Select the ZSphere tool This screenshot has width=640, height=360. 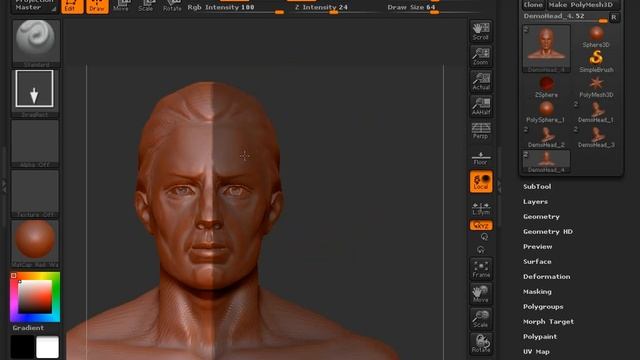point(546,87)
